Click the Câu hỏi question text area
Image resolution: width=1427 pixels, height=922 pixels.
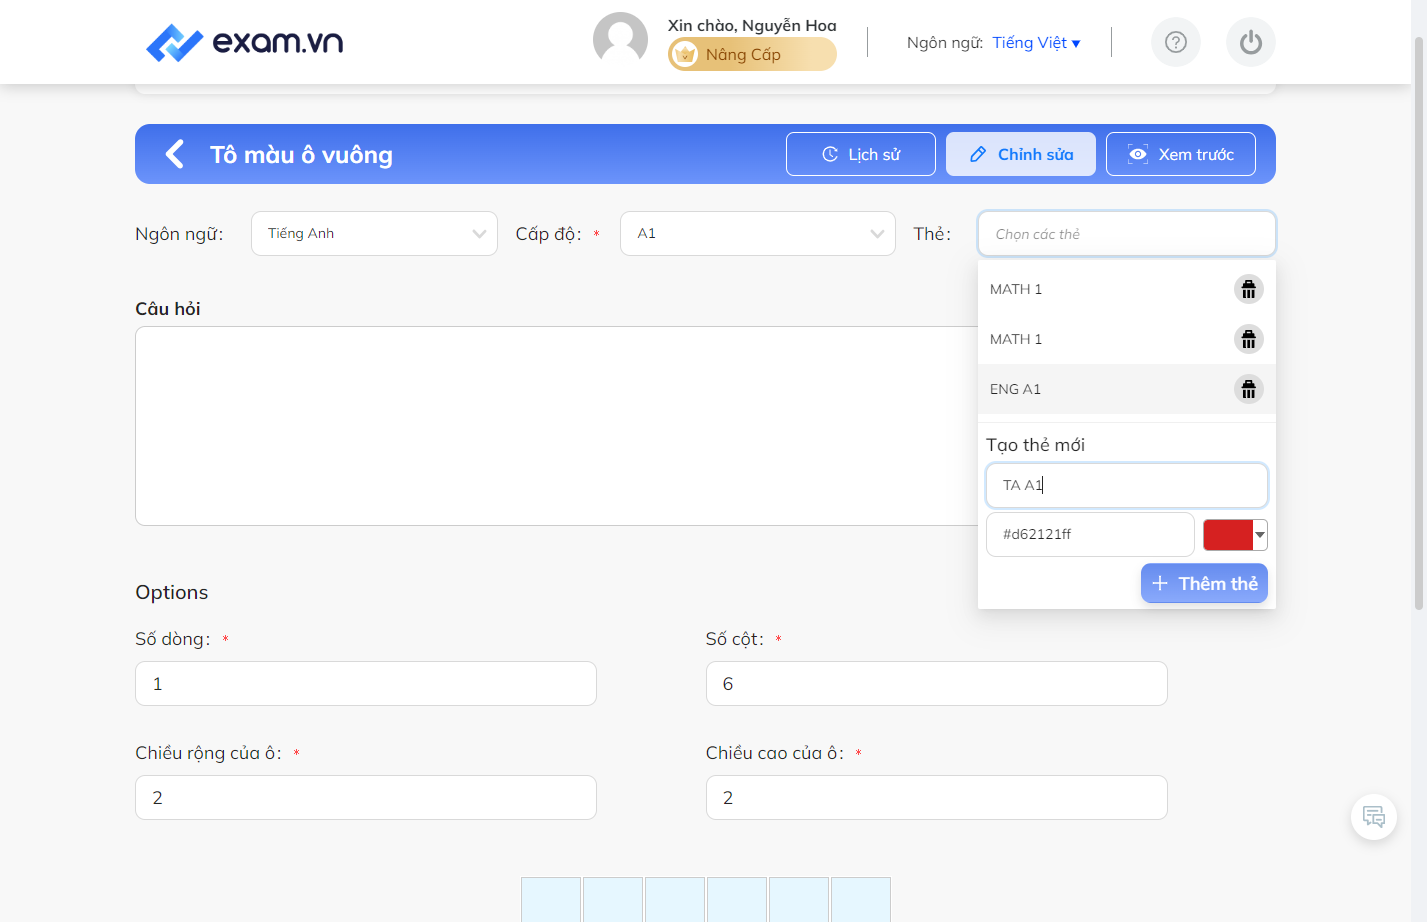click(x=556, y=426)
